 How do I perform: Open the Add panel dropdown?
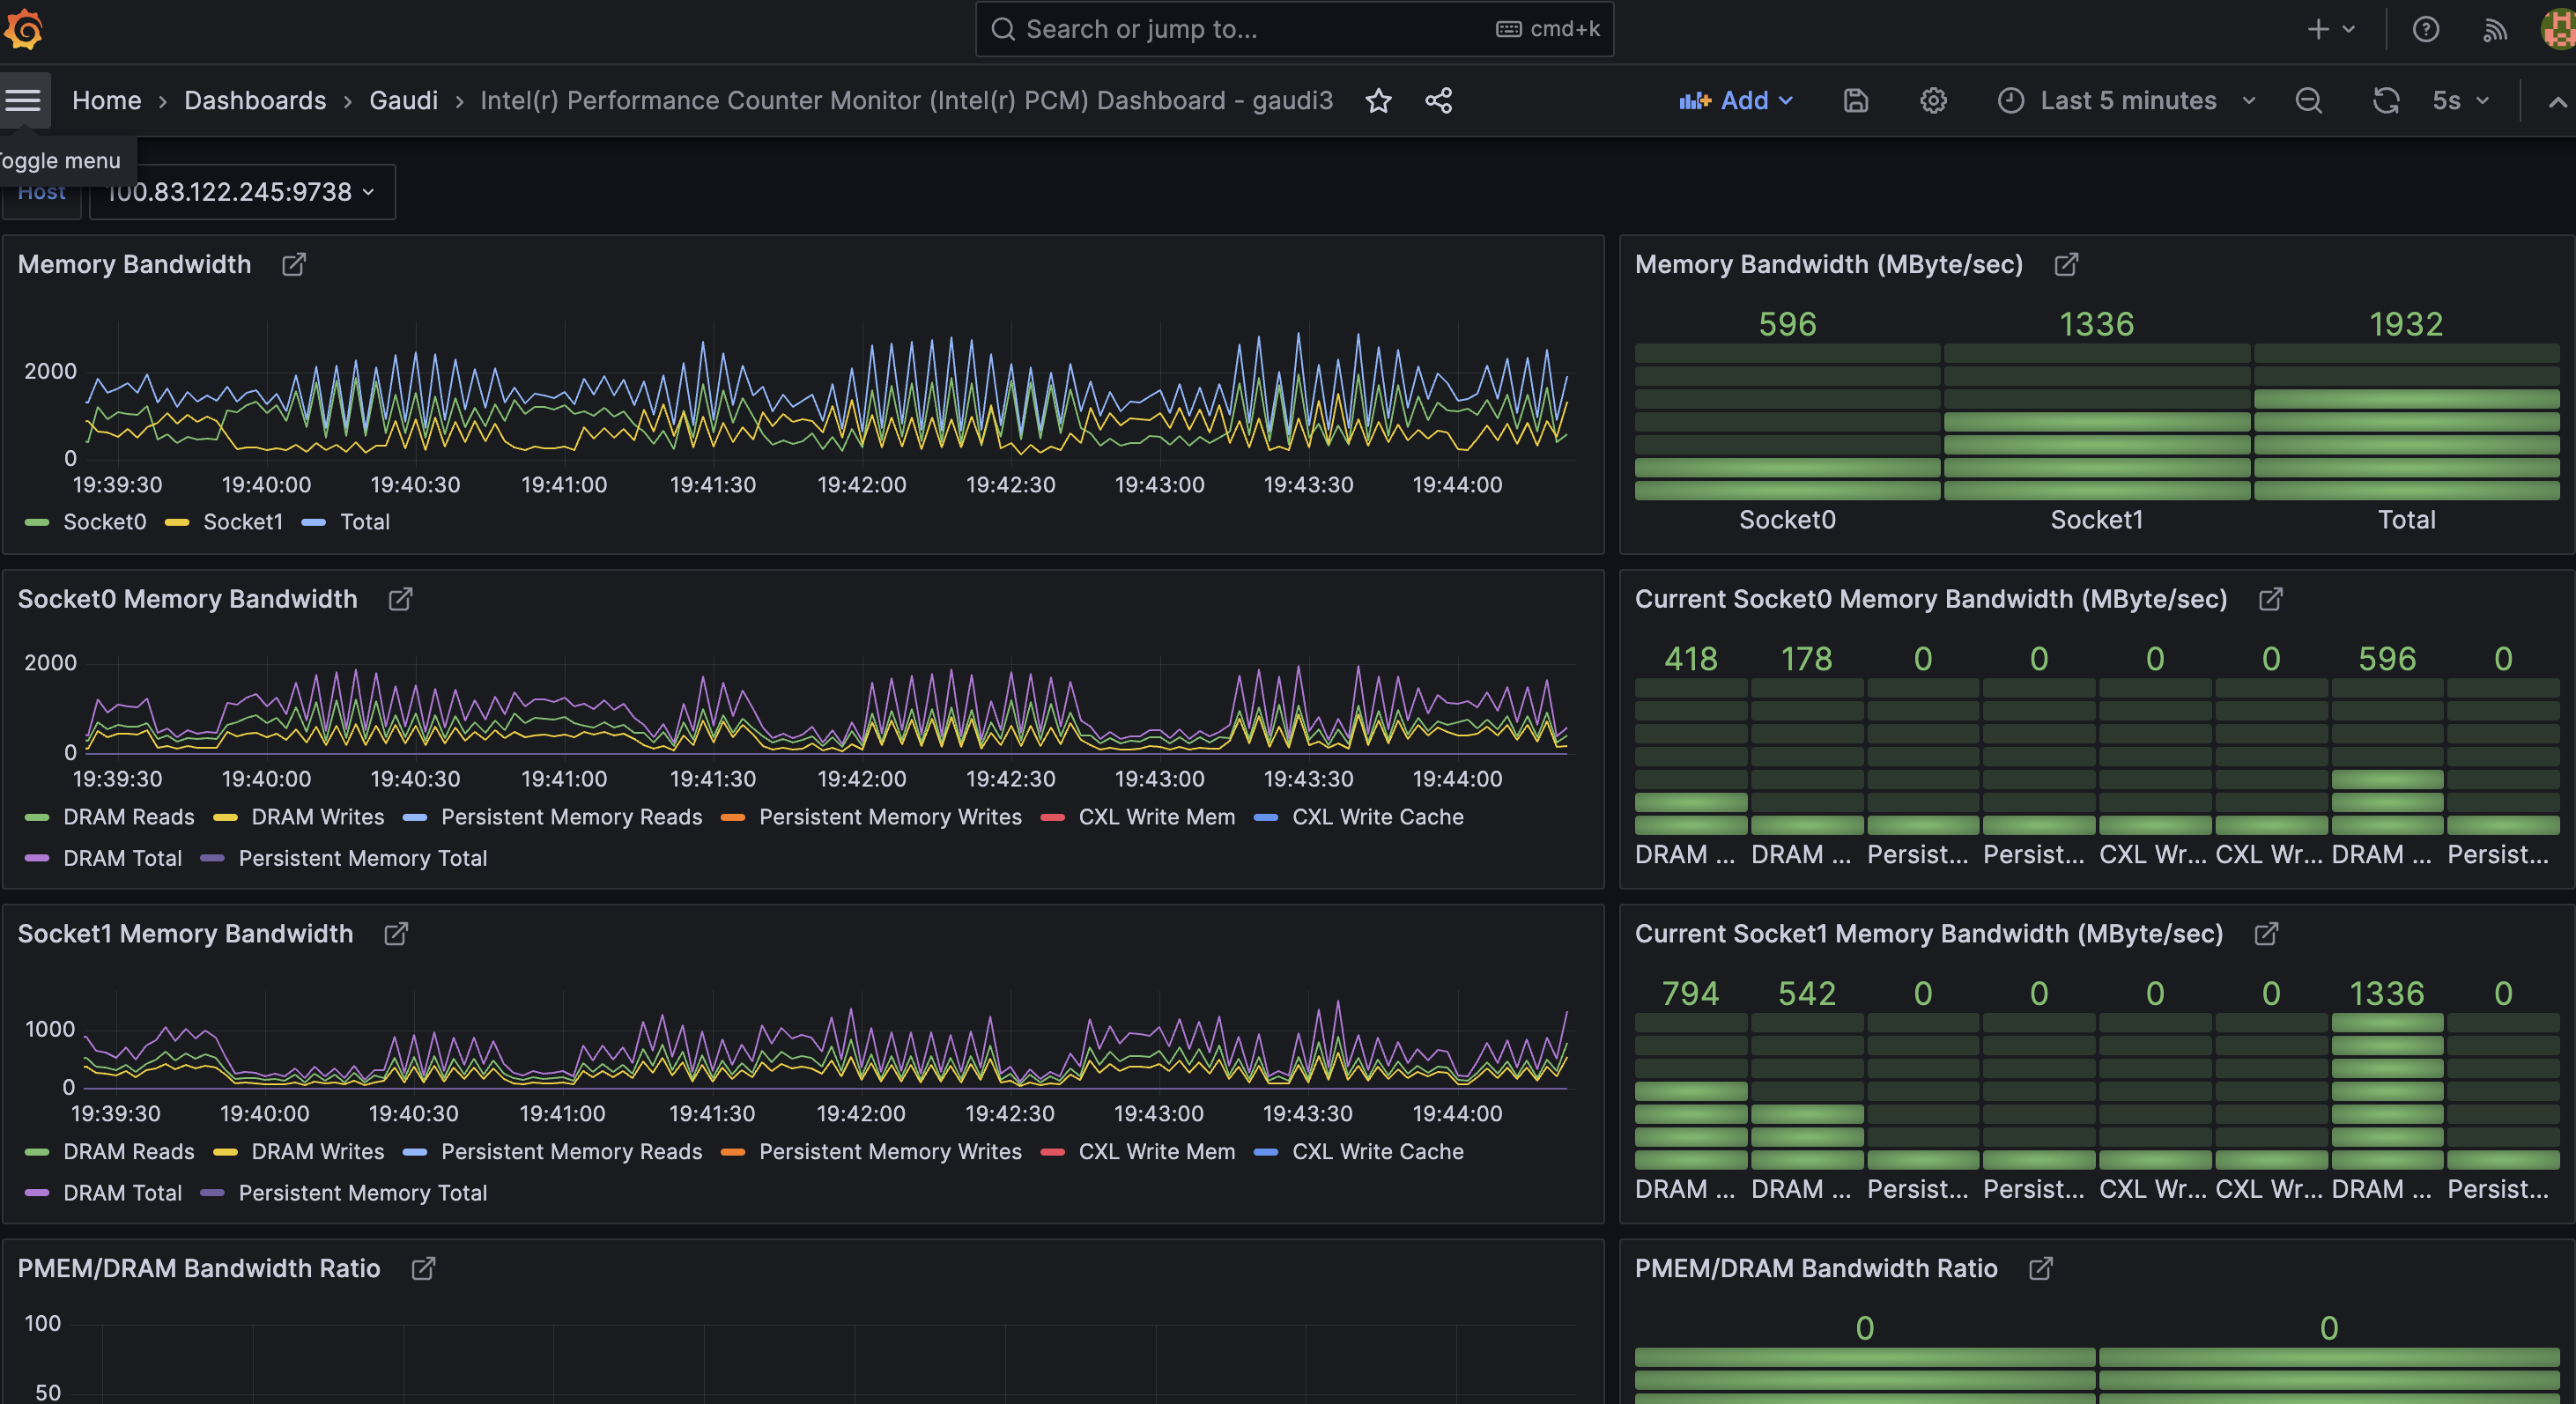[1736, 100]
